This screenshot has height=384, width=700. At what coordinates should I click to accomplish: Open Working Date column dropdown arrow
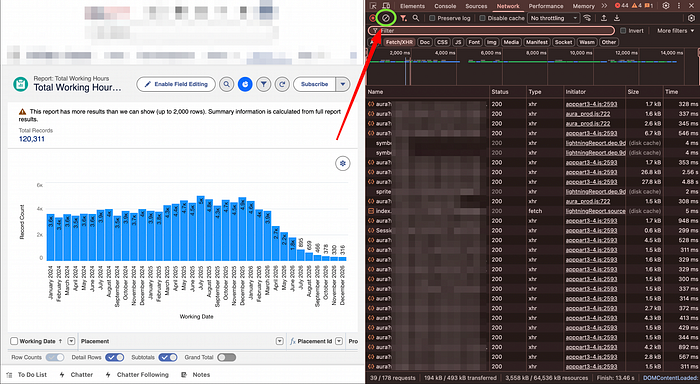pos(71,341)
